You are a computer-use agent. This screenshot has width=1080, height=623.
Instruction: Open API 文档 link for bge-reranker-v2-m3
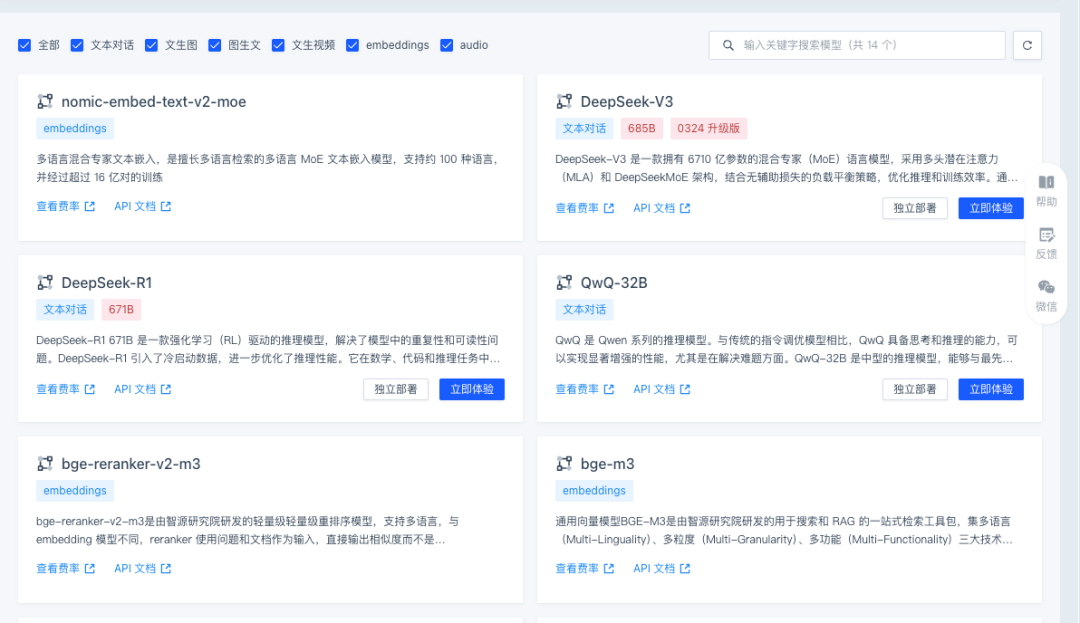pyautogui.click(x=143, y=569)
